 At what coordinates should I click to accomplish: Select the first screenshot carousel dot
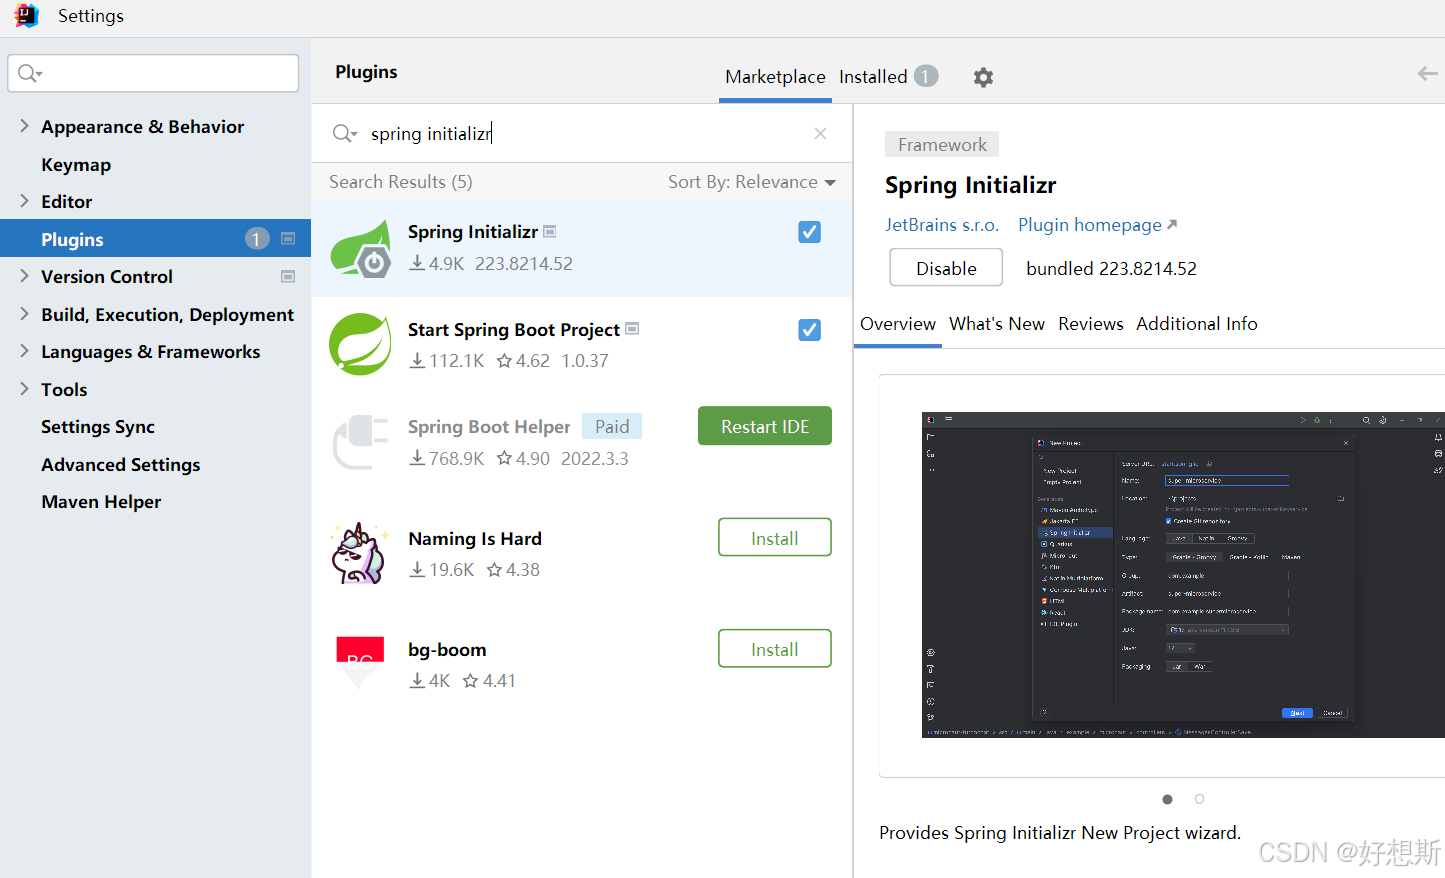[x=1167, y=799]
